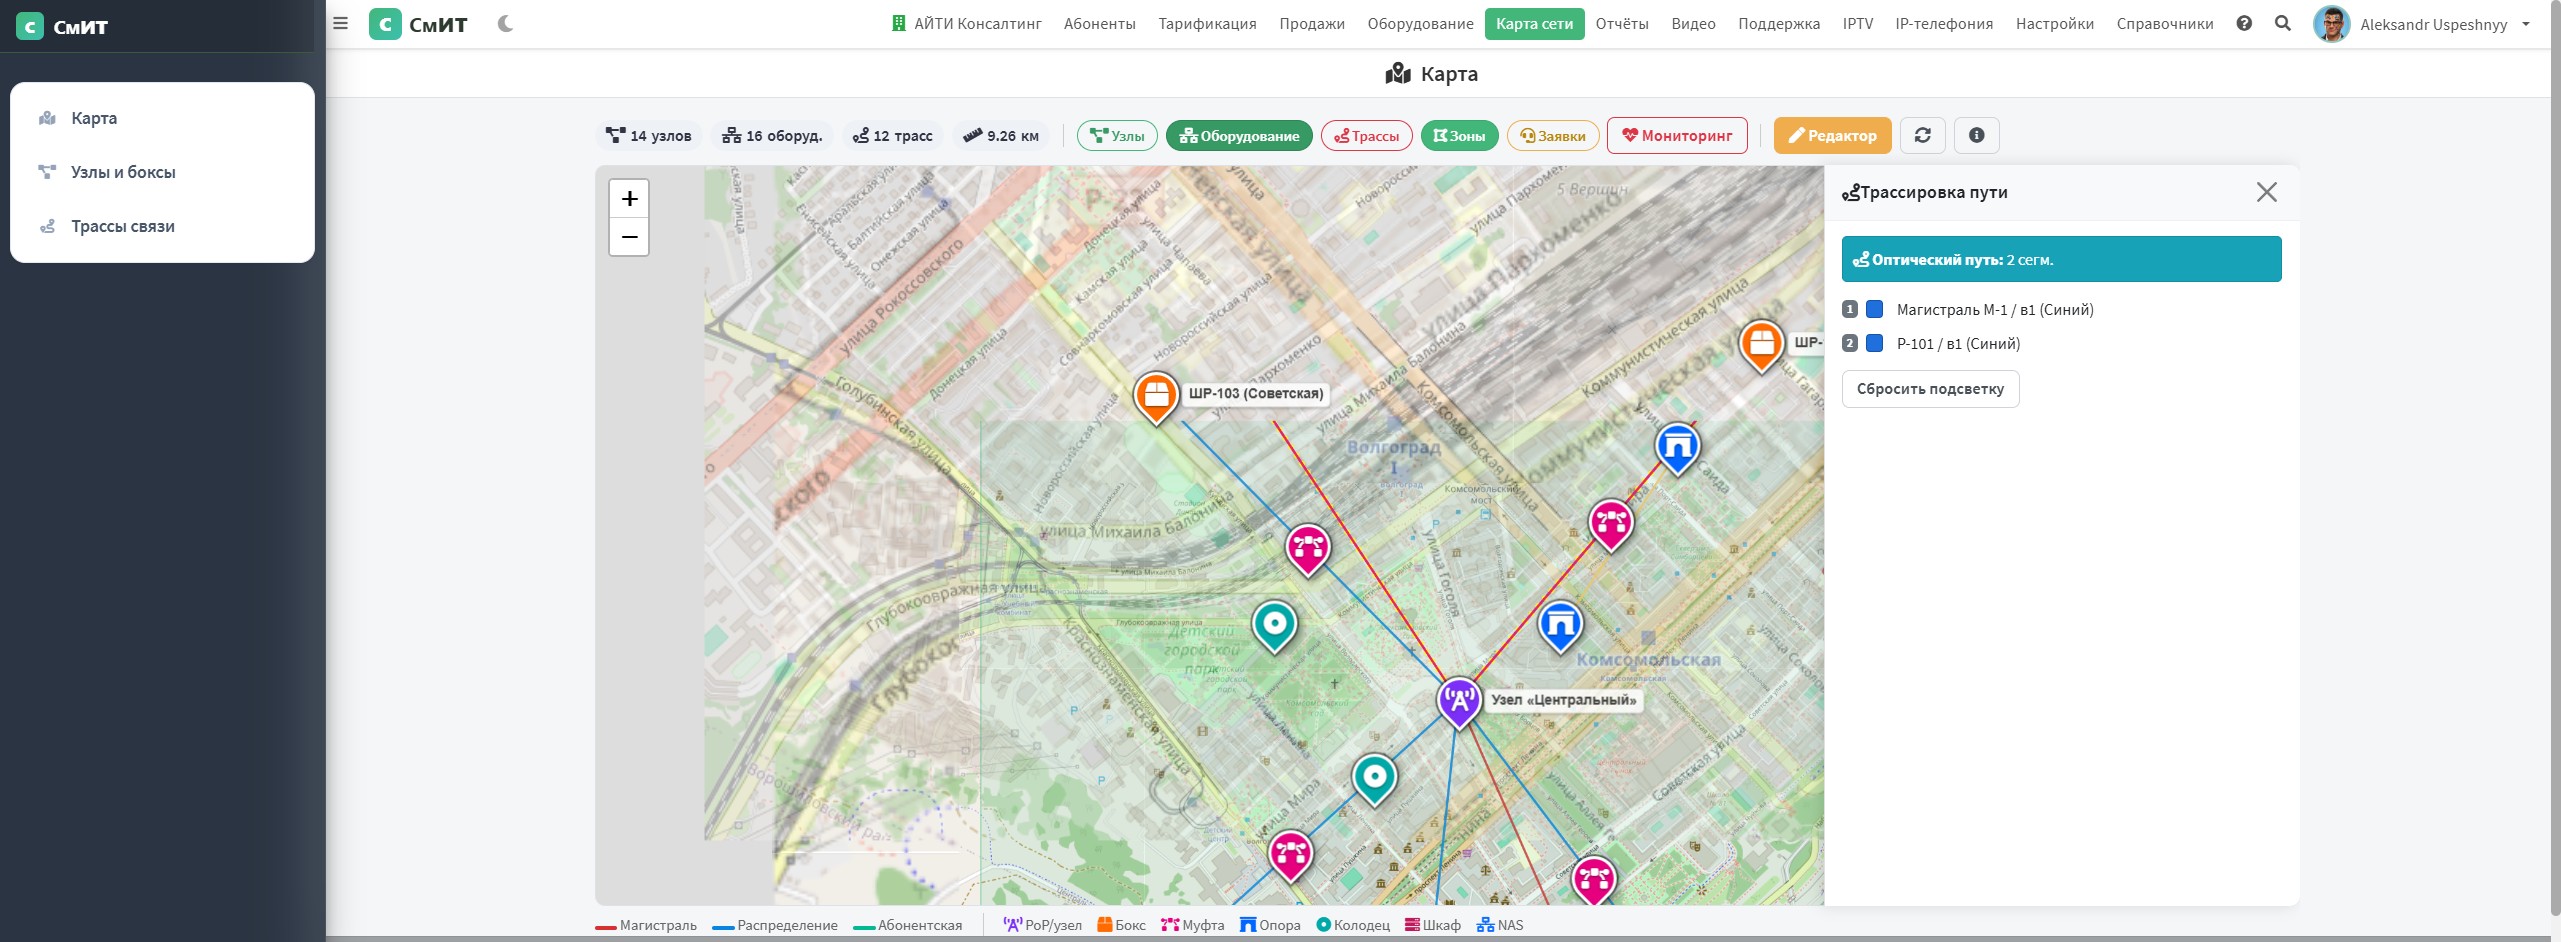Toggle the Зоны layer filter
This screenshot has width=2561, height=942.
[x=1459, y=135]
